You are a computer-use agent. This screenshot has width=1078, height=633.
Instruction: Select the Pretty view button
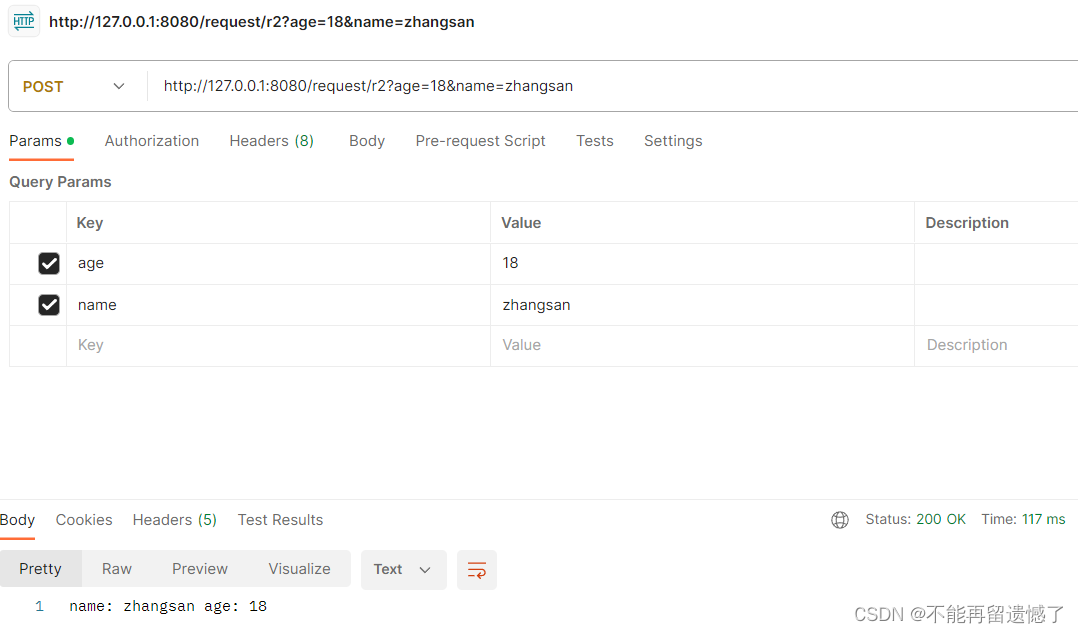41,569
